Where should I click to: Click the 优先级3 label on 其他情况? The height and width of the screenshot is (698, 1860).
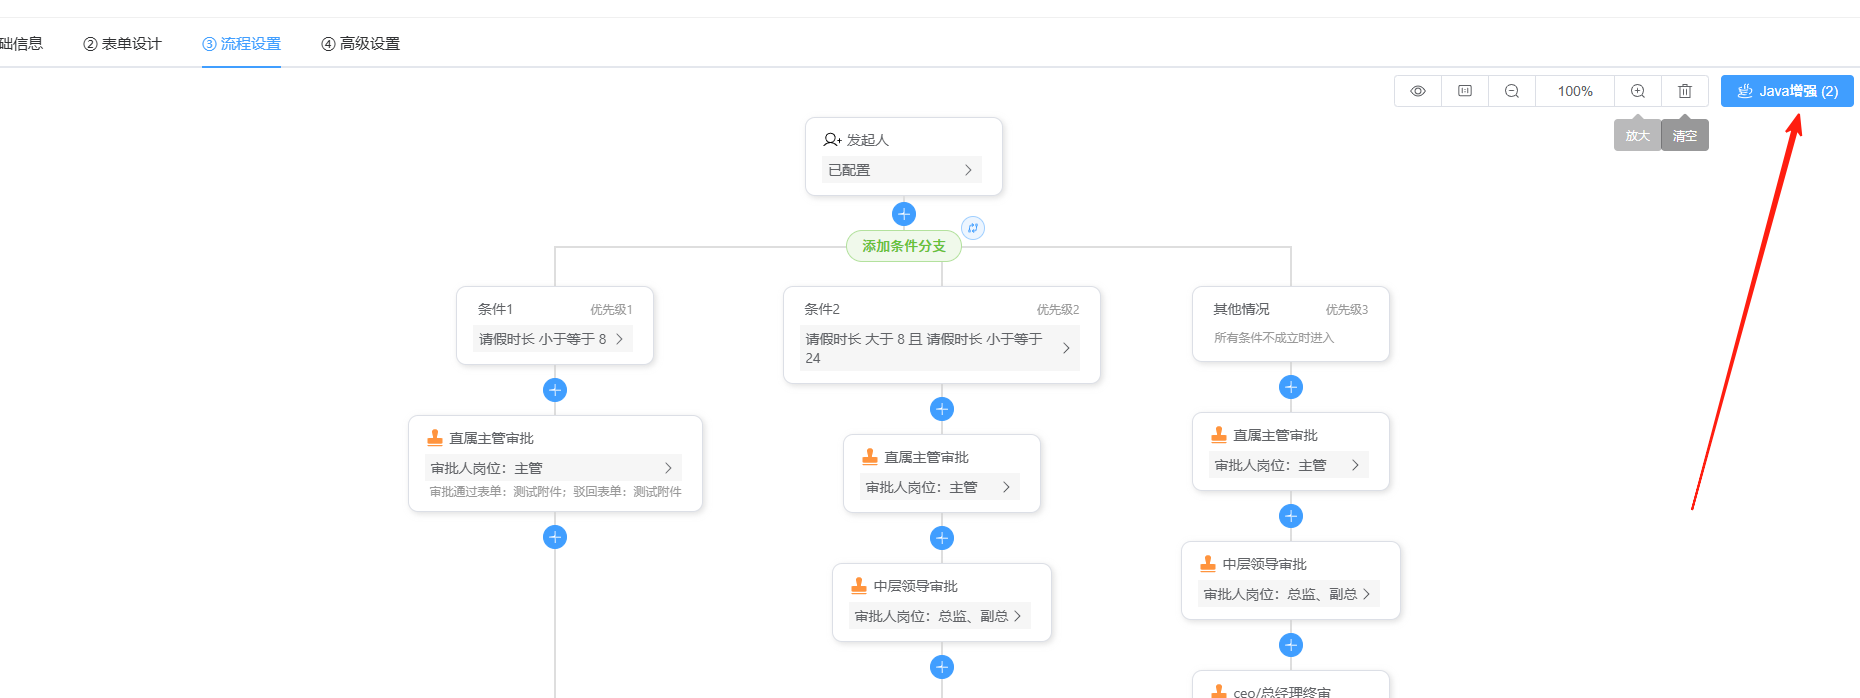coord(1347,310)
